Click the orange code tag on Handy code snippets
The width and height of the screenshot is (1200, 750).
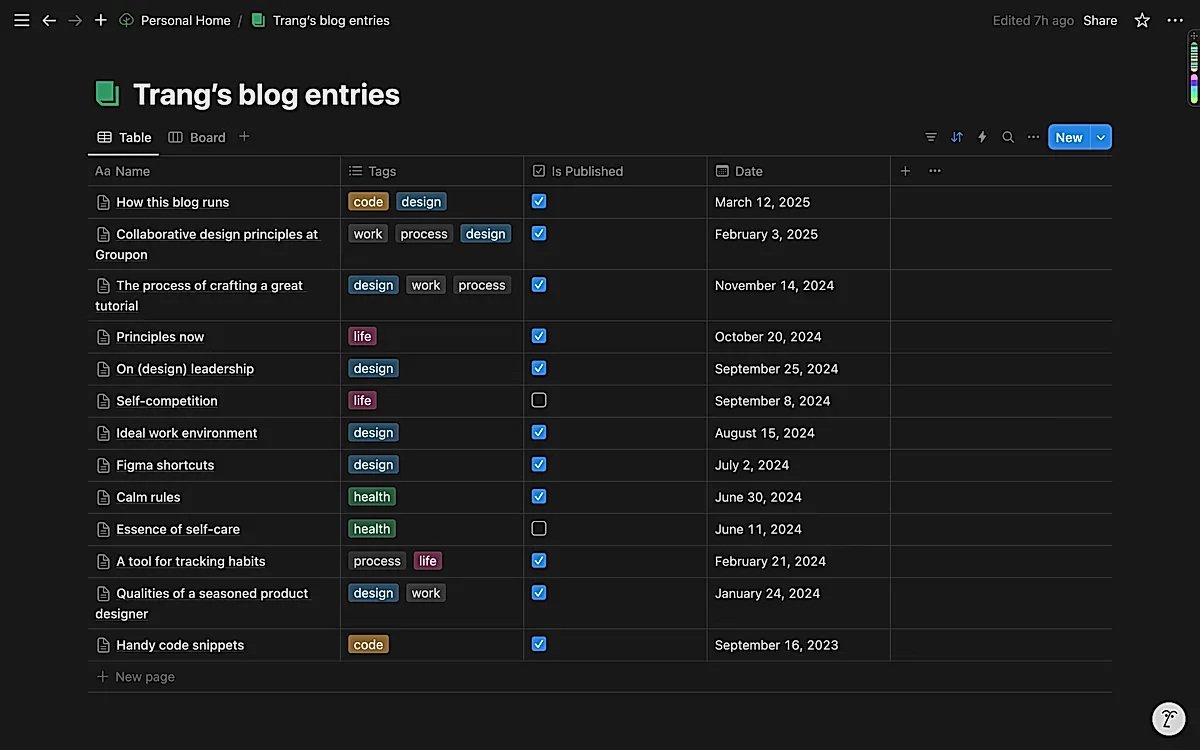click(x=368, y=645)
